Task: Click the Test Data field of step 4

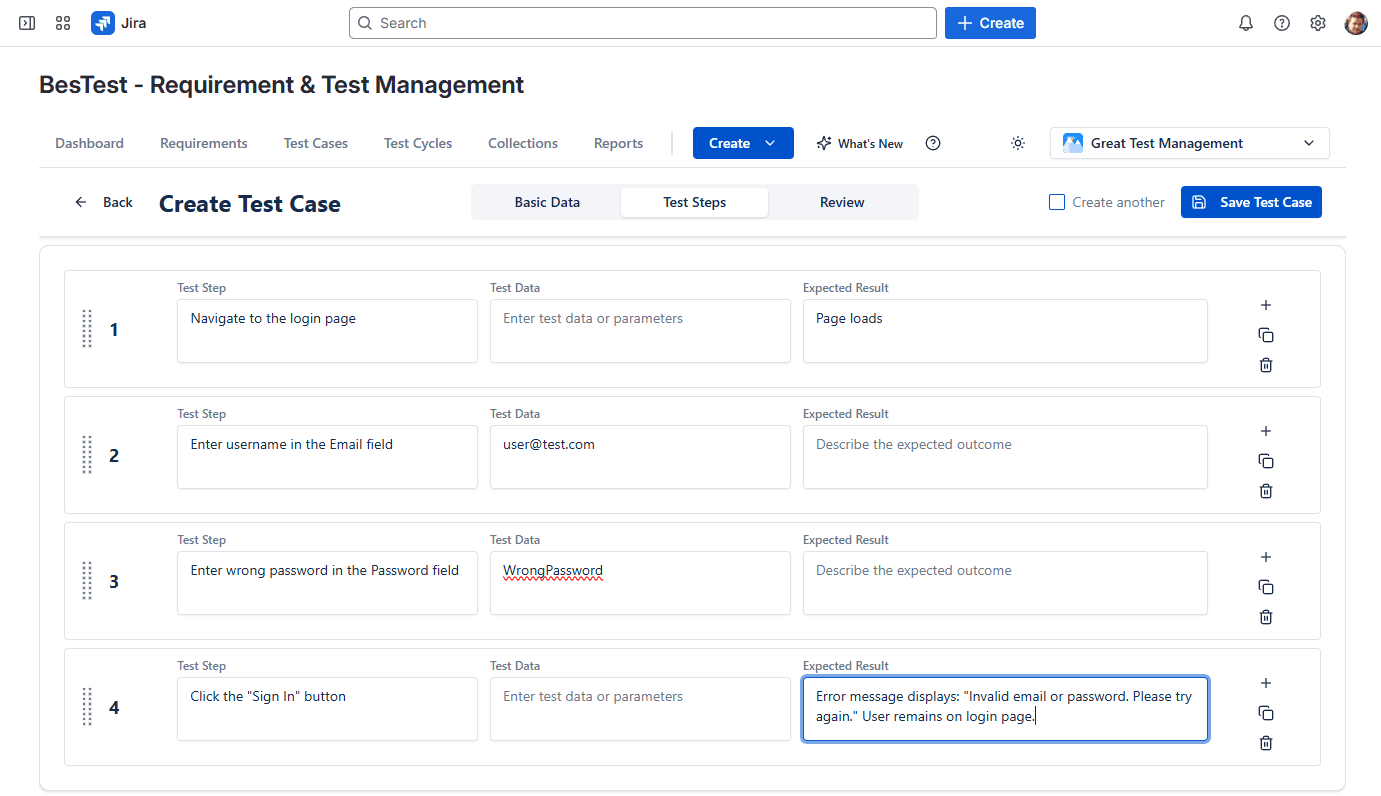Action: [x=640, y=708]
